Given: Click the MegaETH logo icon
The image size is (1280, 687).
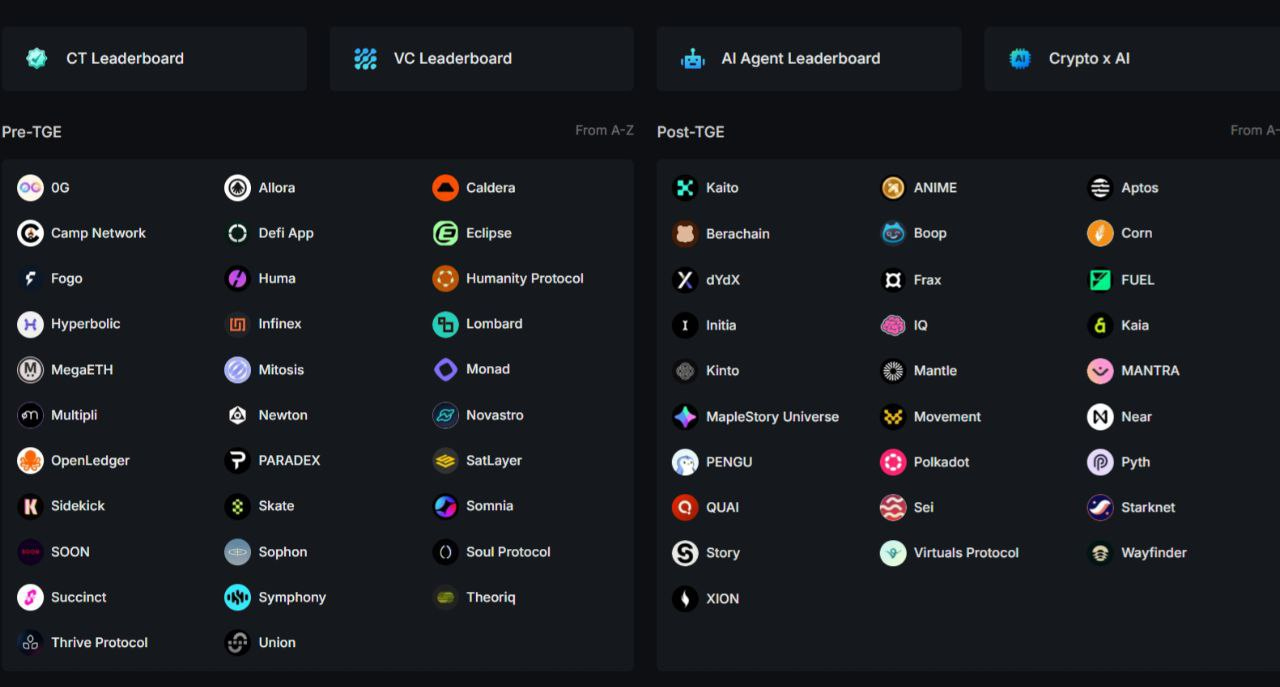Looking at the screenshot, I should coord(30,370).
